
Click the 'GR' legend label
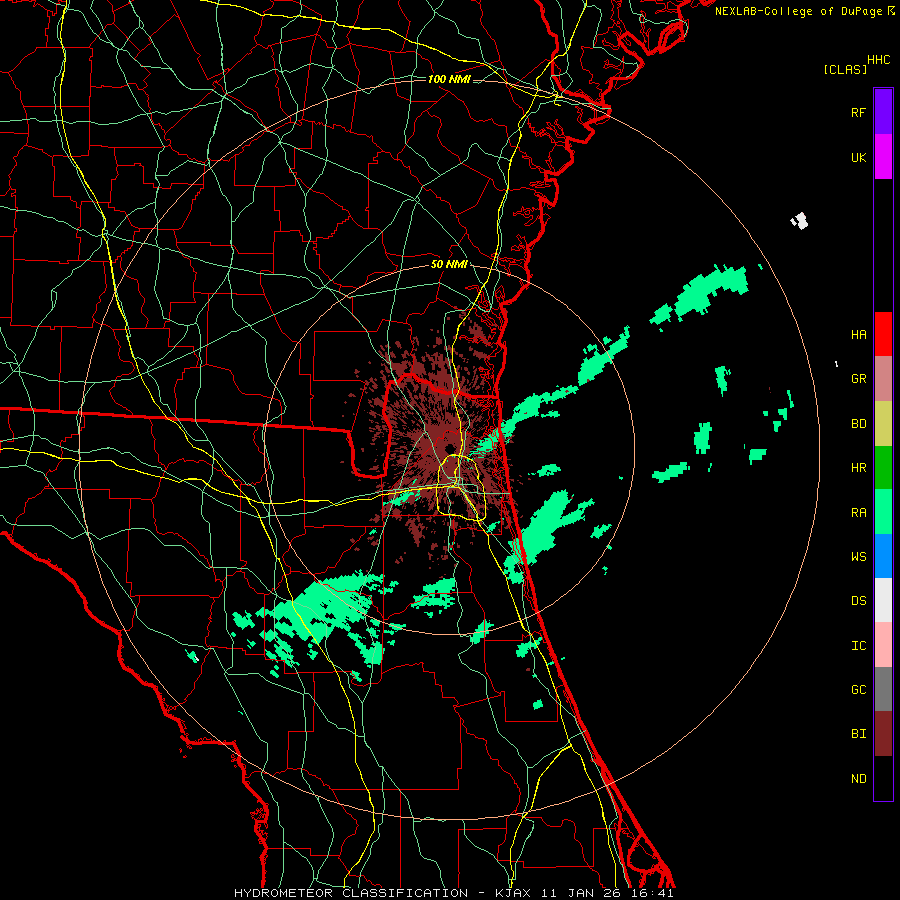[x=858, y=379]
